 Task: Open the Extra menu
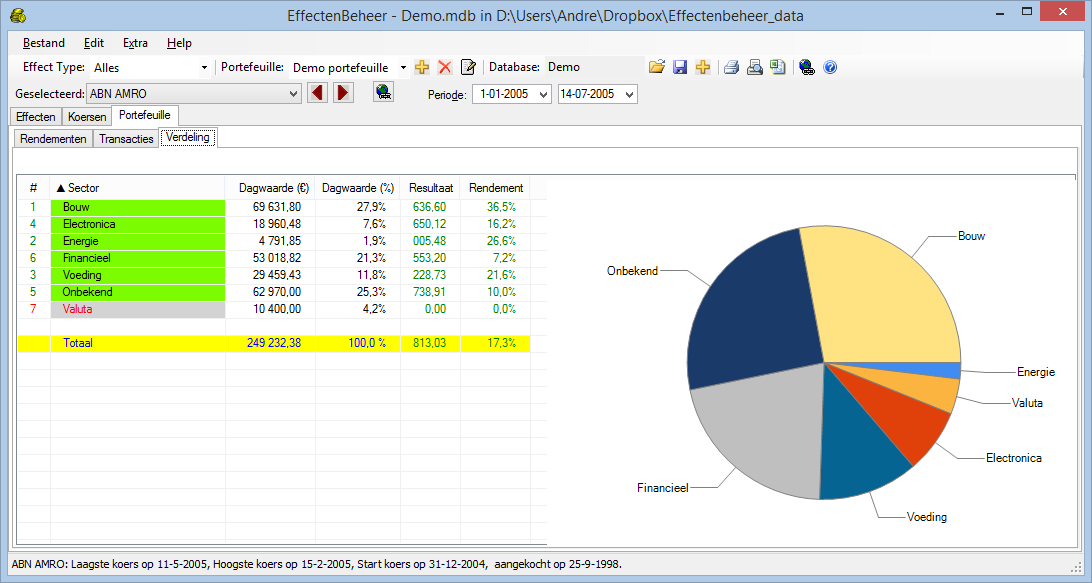[135, 43]
